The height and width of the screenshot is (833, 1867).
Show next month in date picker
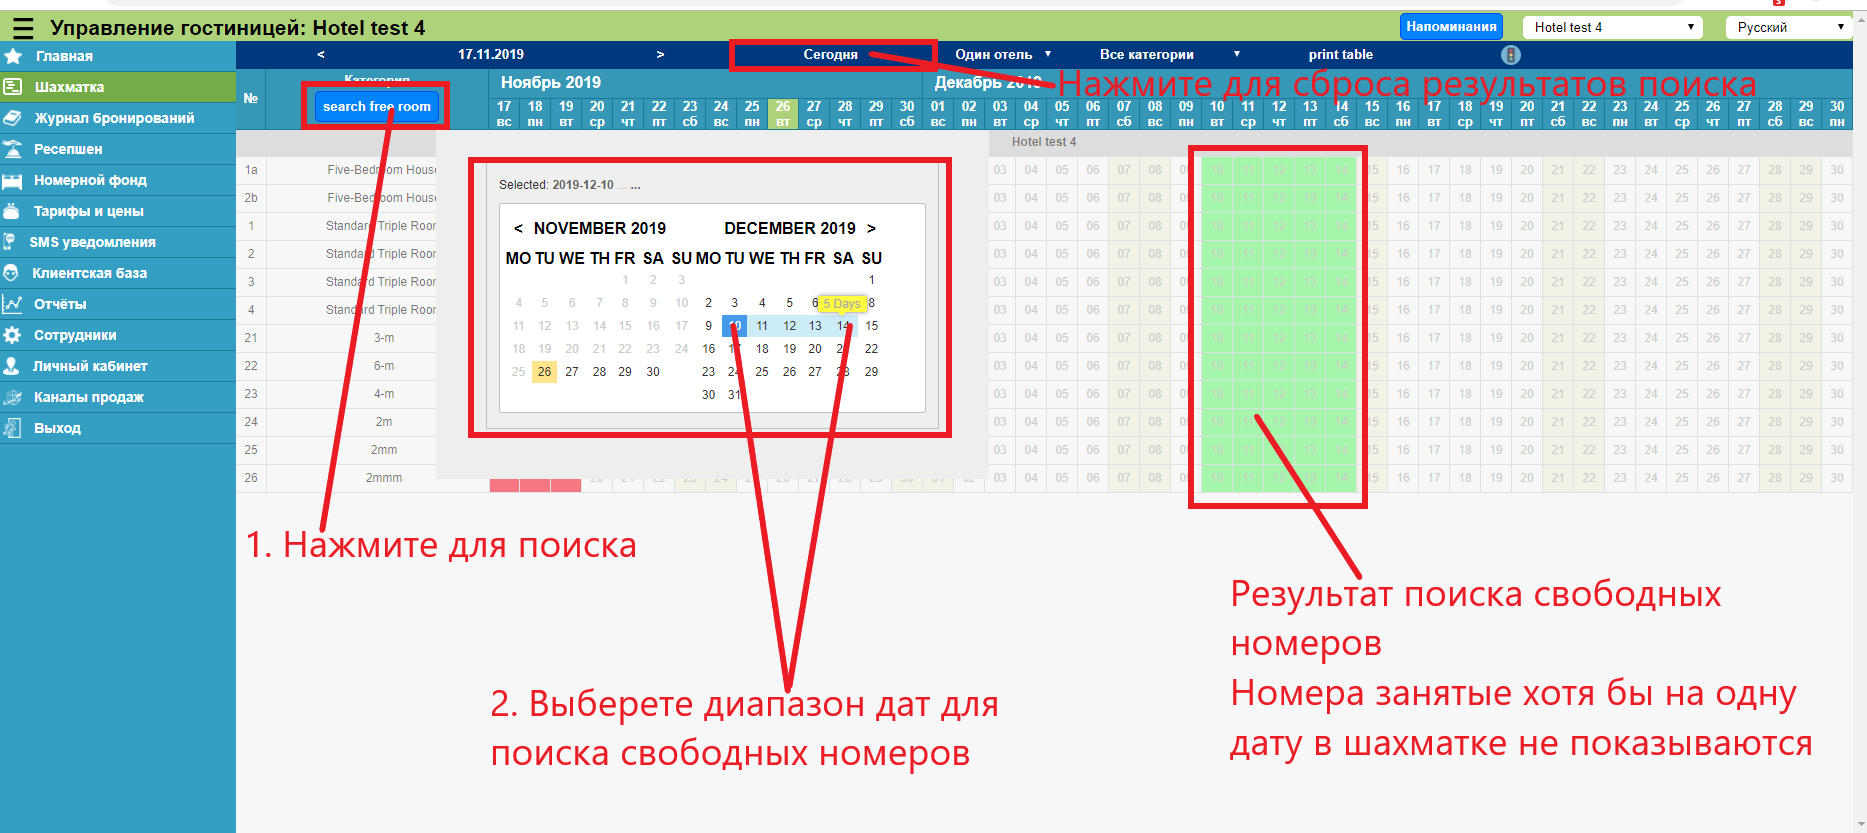(871, 228)
